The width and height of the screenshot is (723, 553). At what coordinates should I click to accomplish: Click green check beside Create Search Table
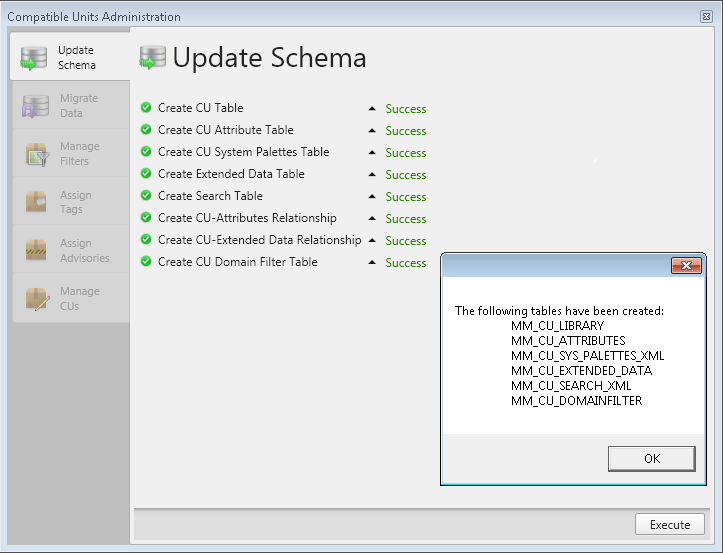pos(146,196)
